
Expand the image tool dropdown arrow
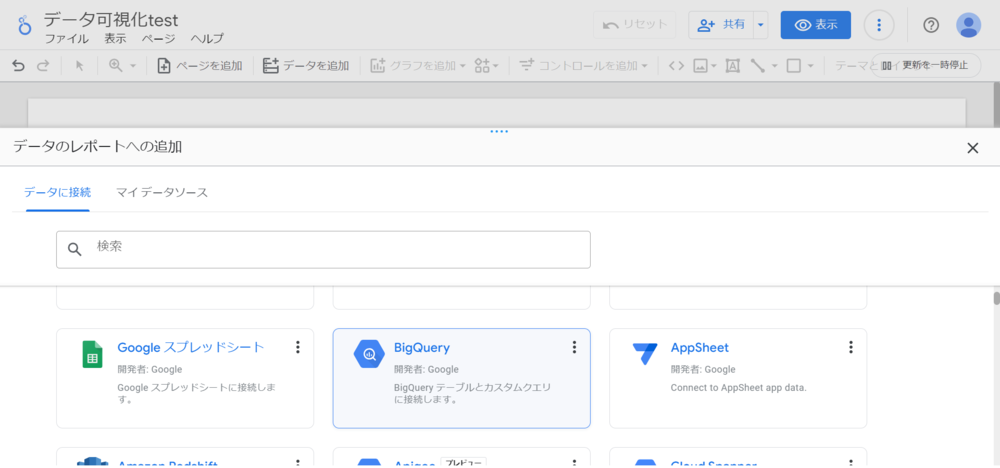(x=714, y=66)
